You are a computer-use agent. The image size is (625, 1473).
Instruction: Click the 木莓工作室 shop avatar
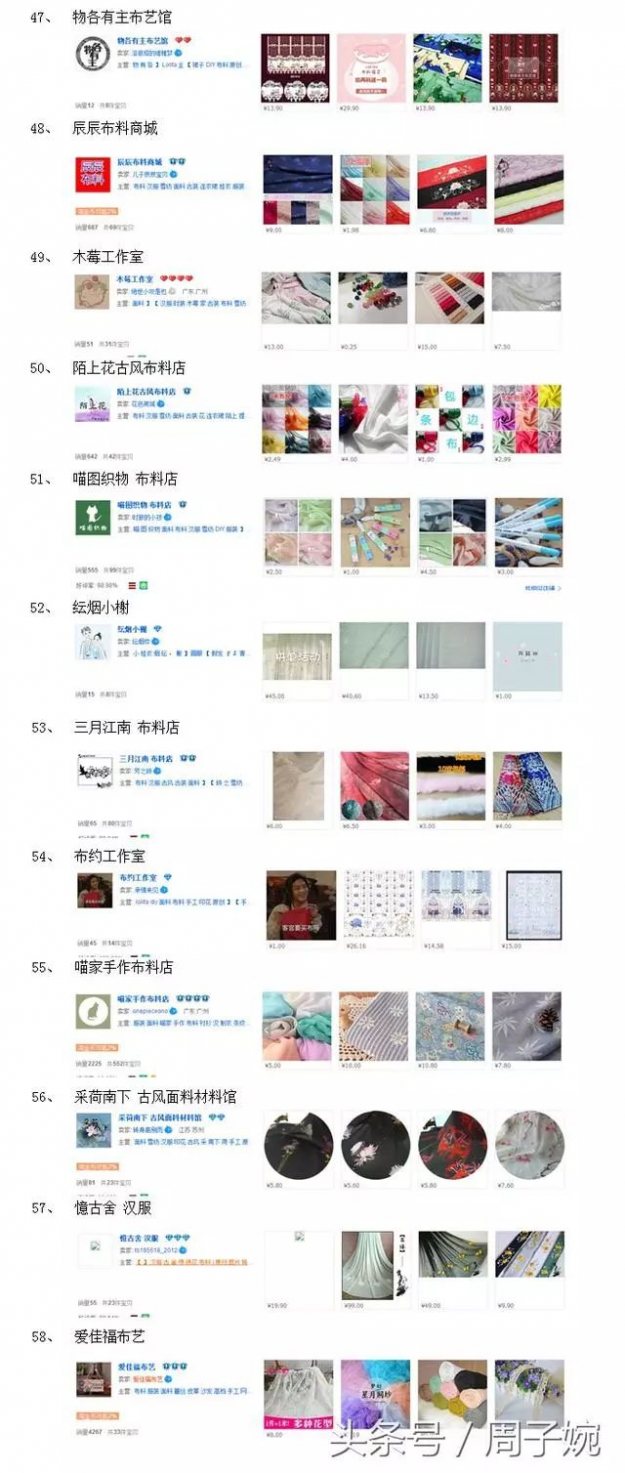click(93, 291)
